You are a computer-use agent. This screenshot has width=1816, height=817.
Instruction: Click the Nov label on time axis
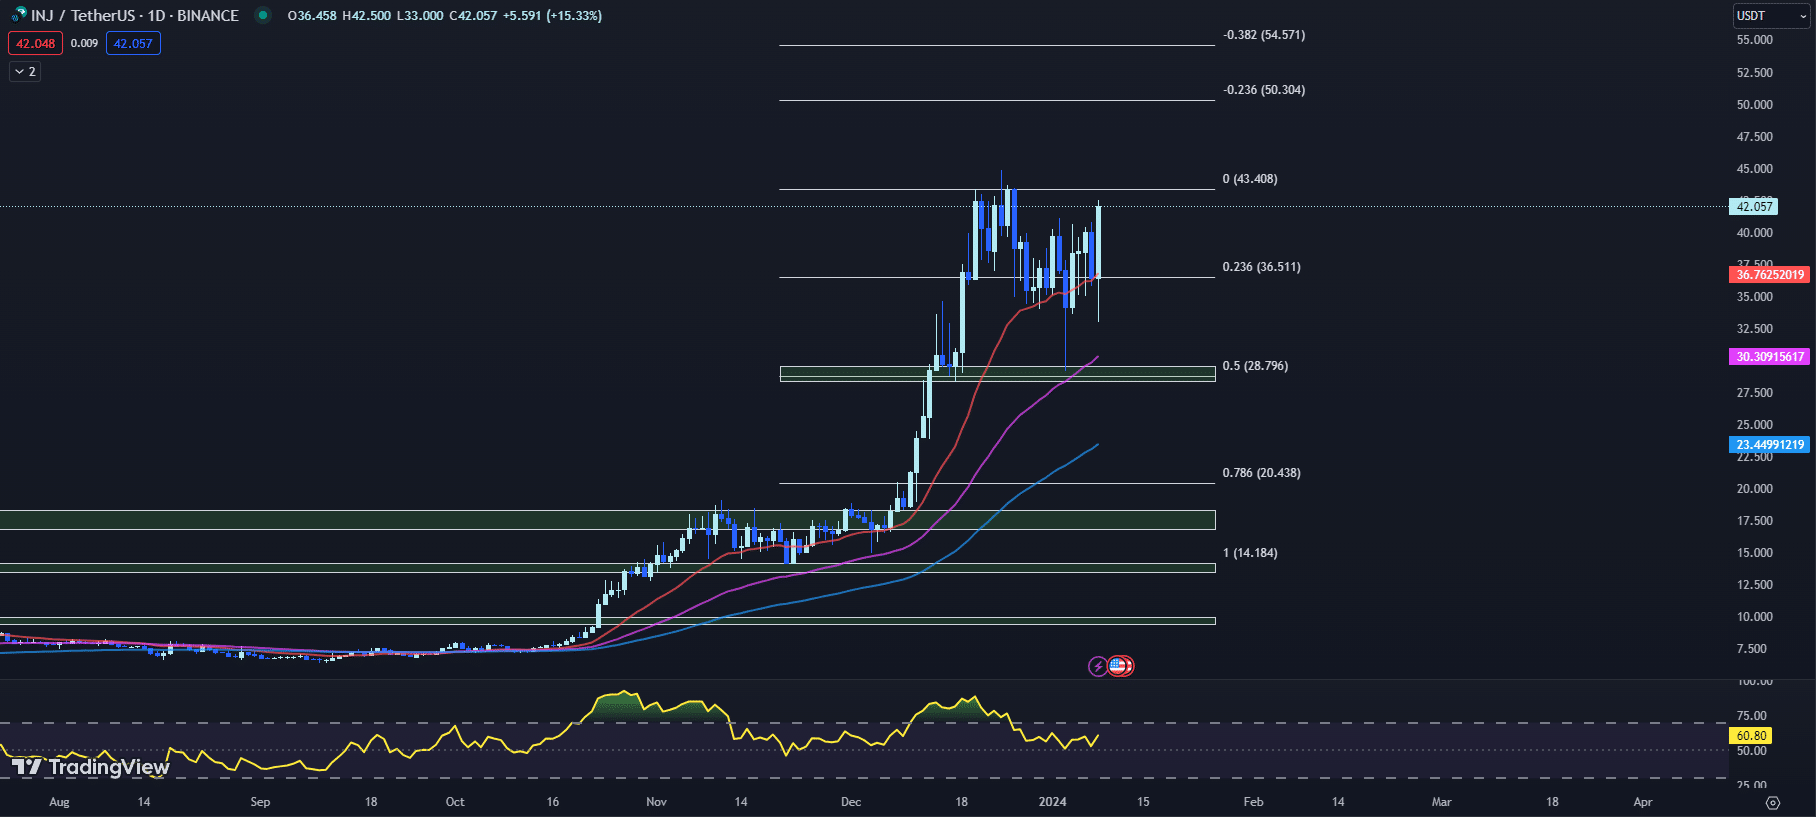(657, 802)
